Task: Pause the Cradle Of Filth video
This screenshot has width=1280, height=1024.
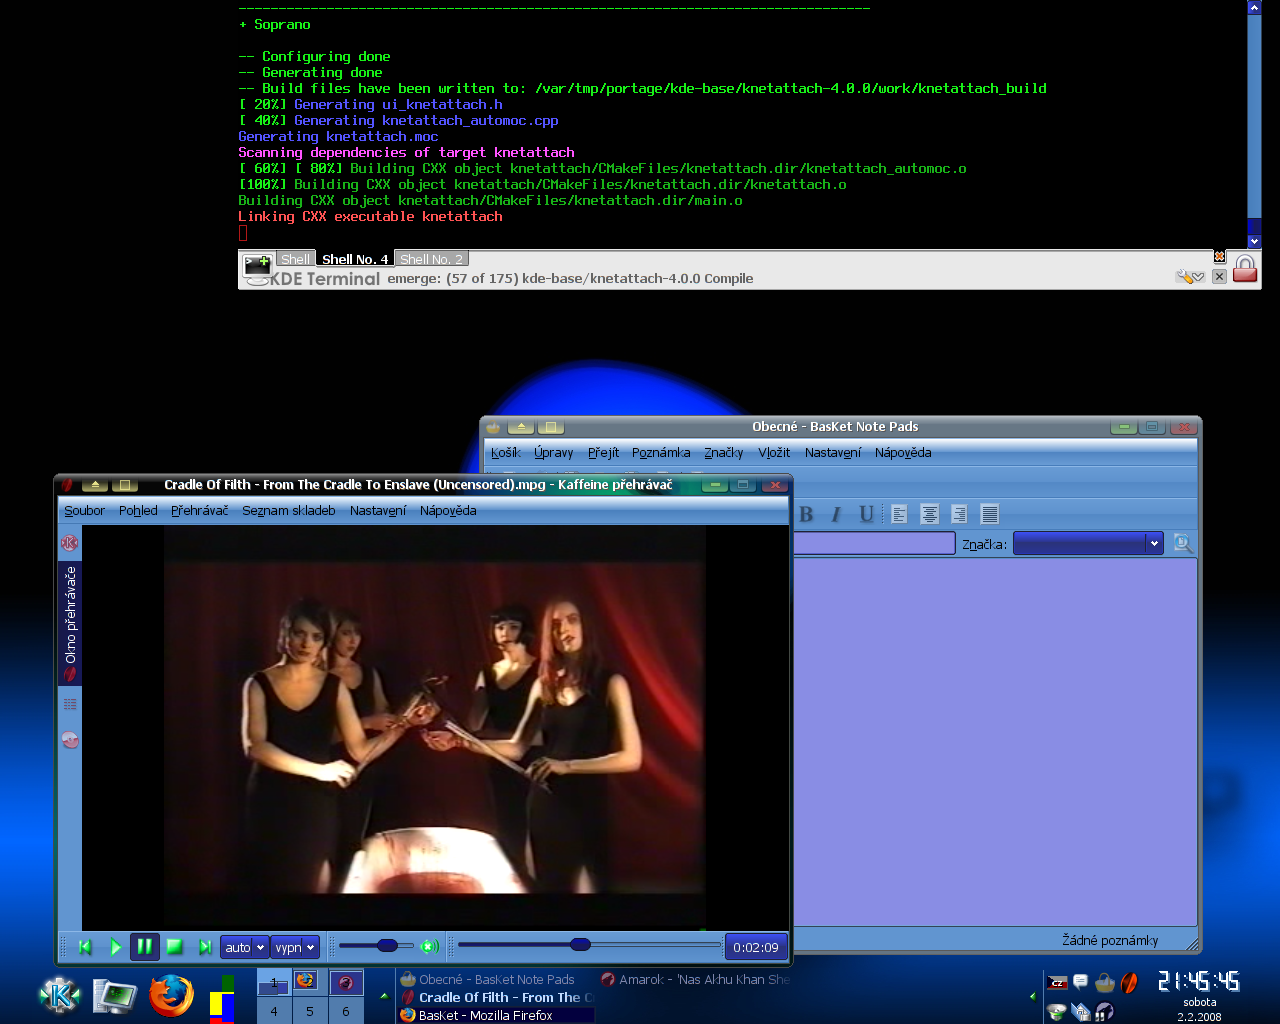Action: pos(145,947)
